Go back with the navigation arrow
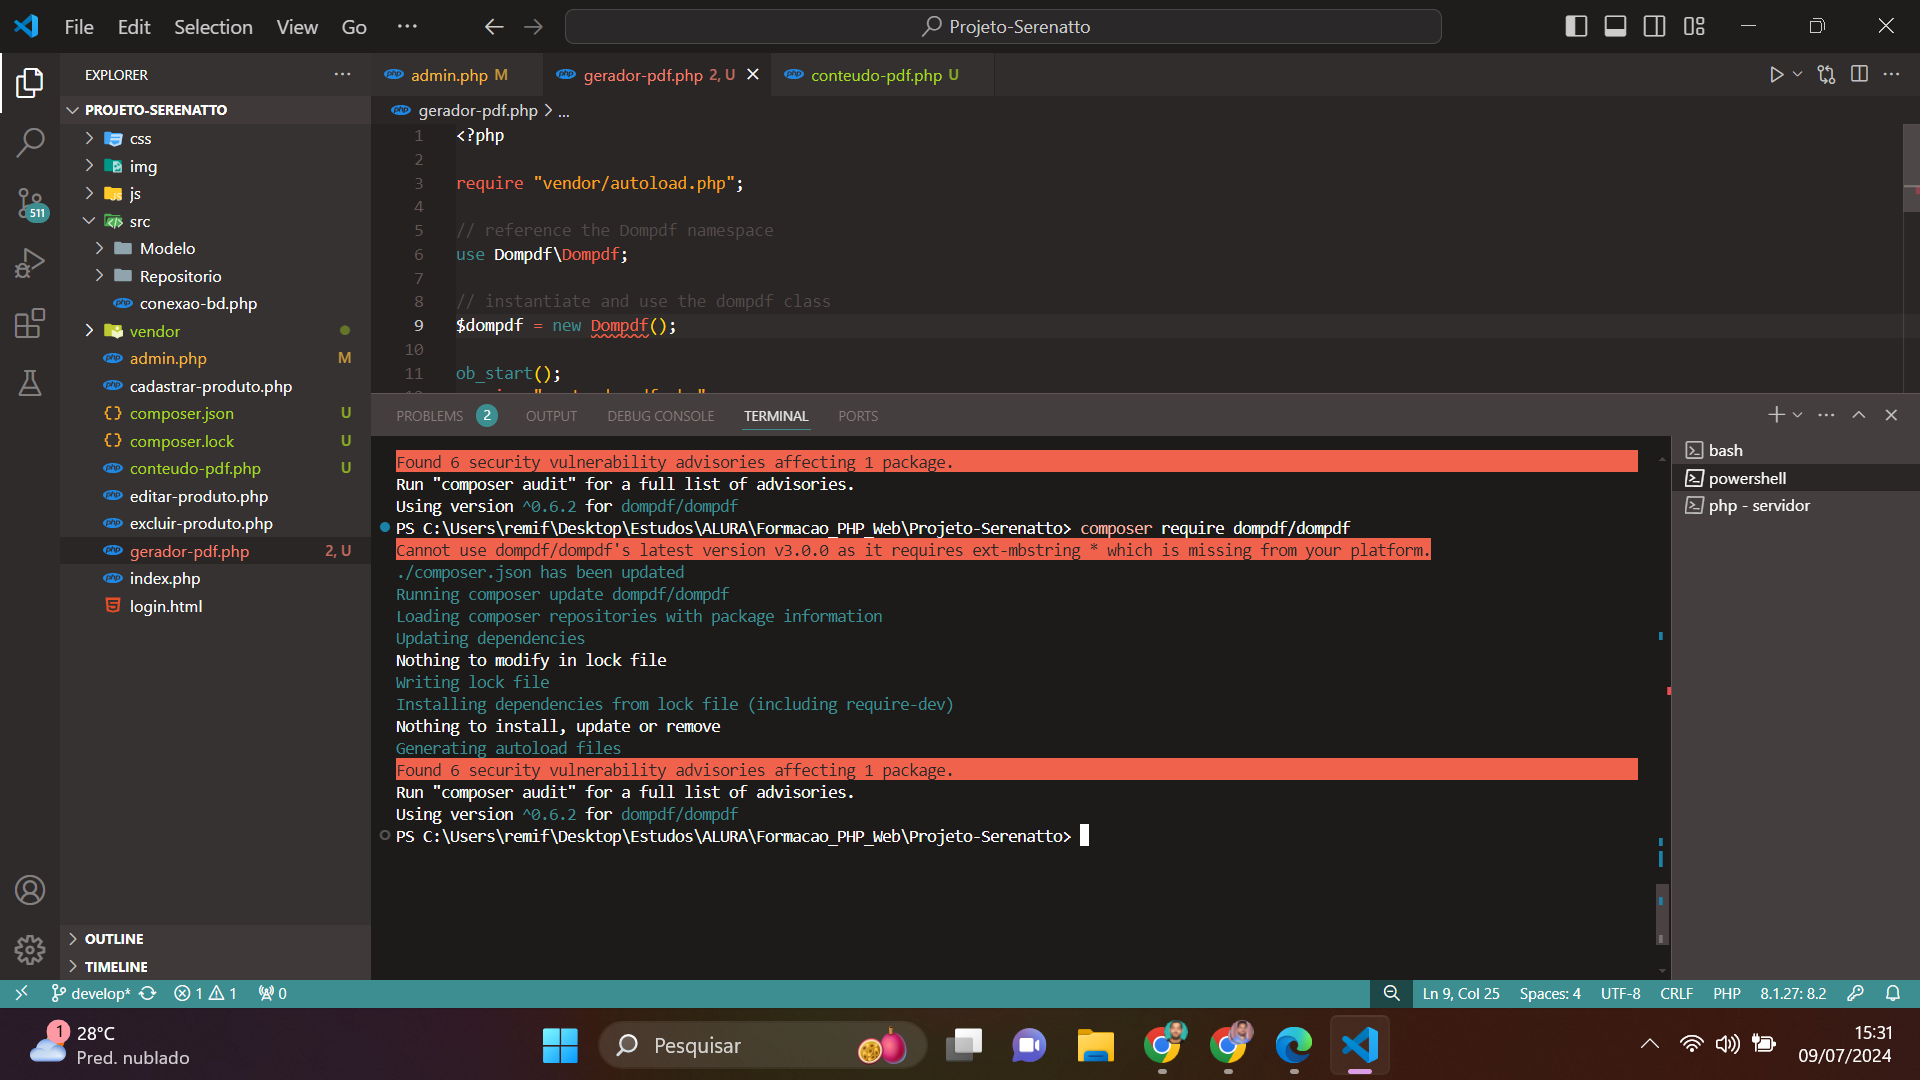This screenshot has height=1080, width=1920. pos(494,27)
